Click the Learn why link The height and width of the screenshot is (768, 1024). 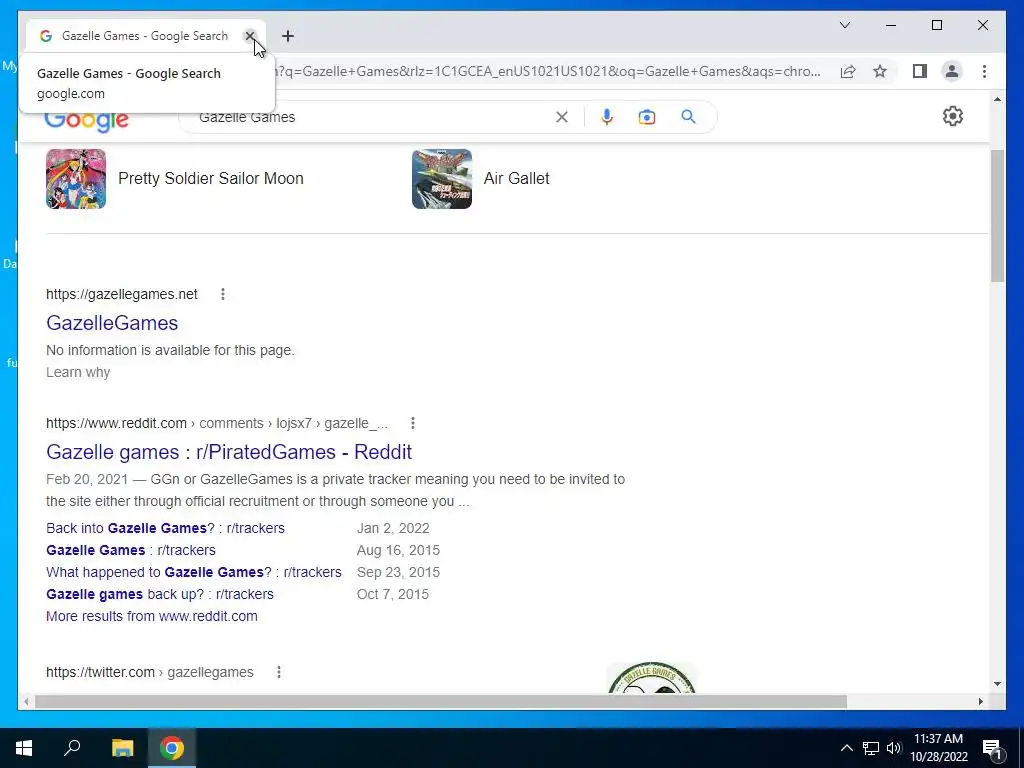coord(78,372)
